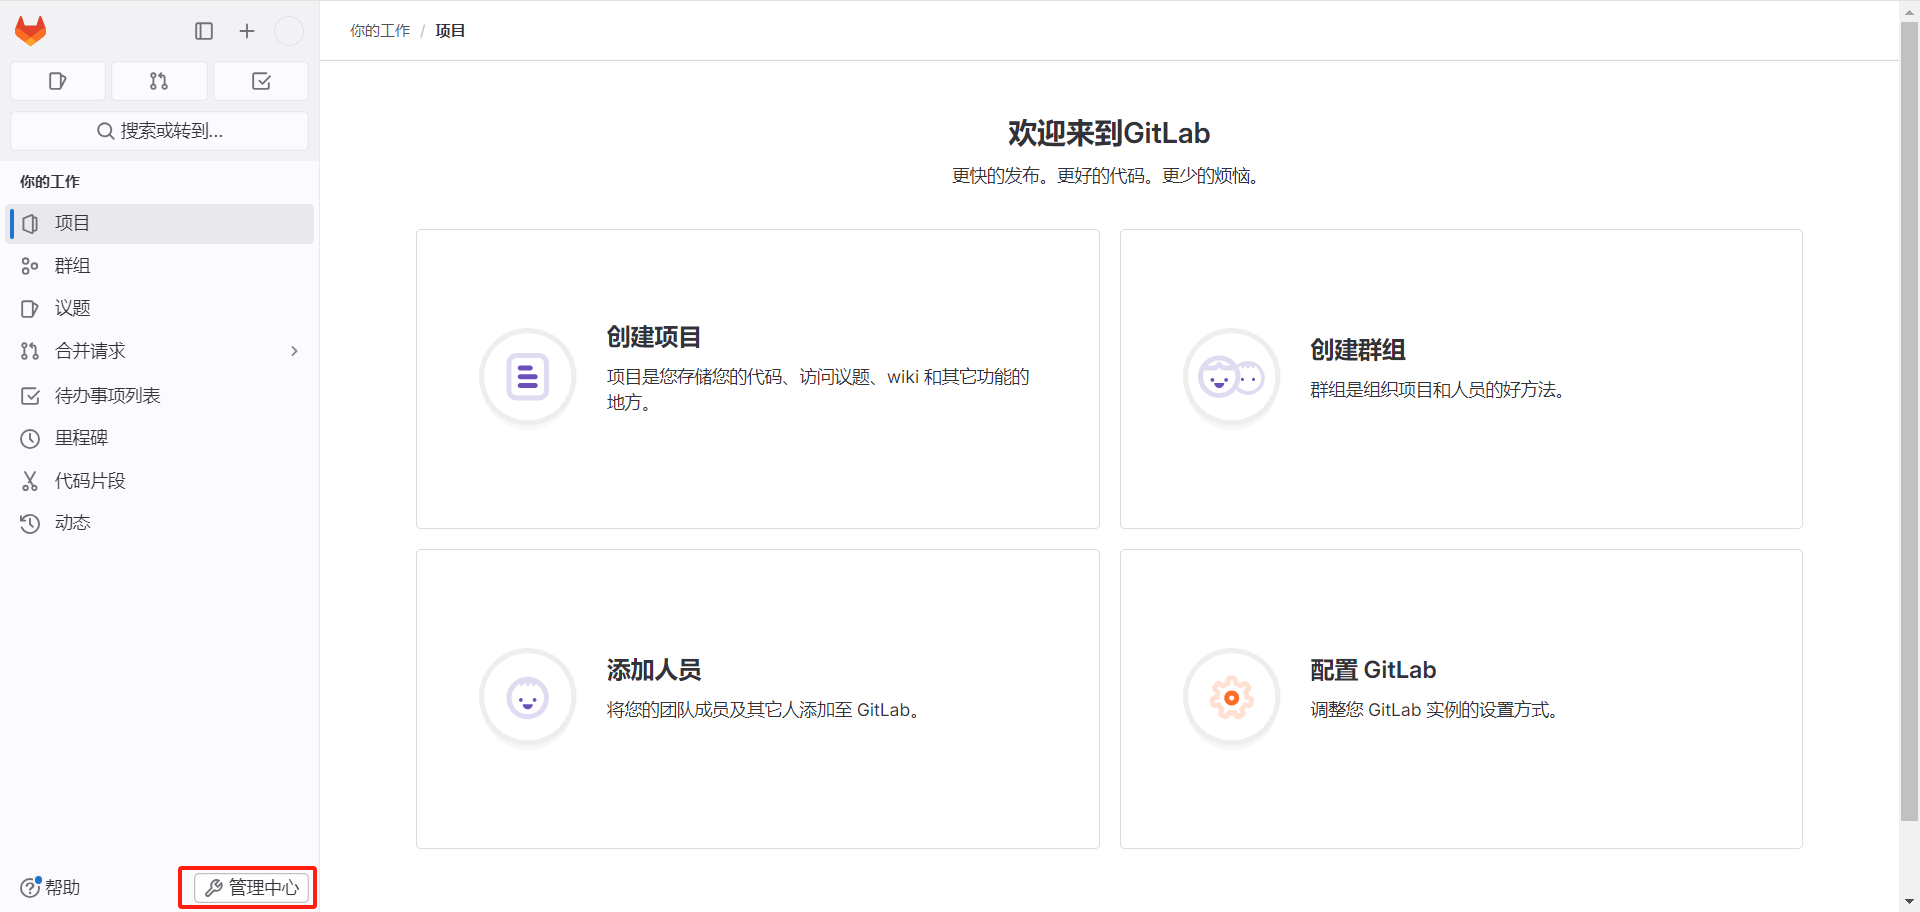Viewport: 1920px width, 912px height.
Task: Click the 议题 sidebar icon
Action: pos(30,309)
